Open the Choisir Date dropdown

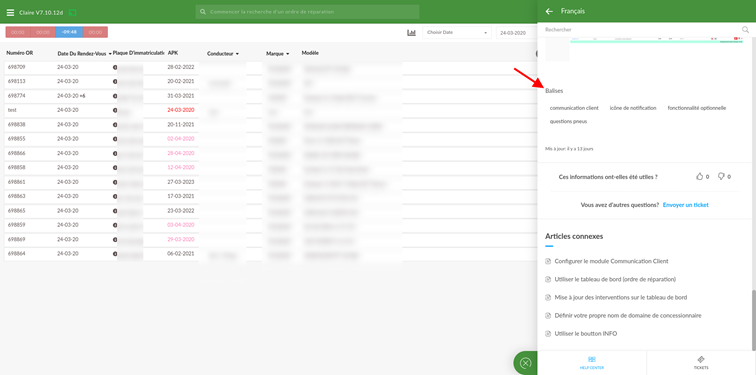click(x=457, y=33)
